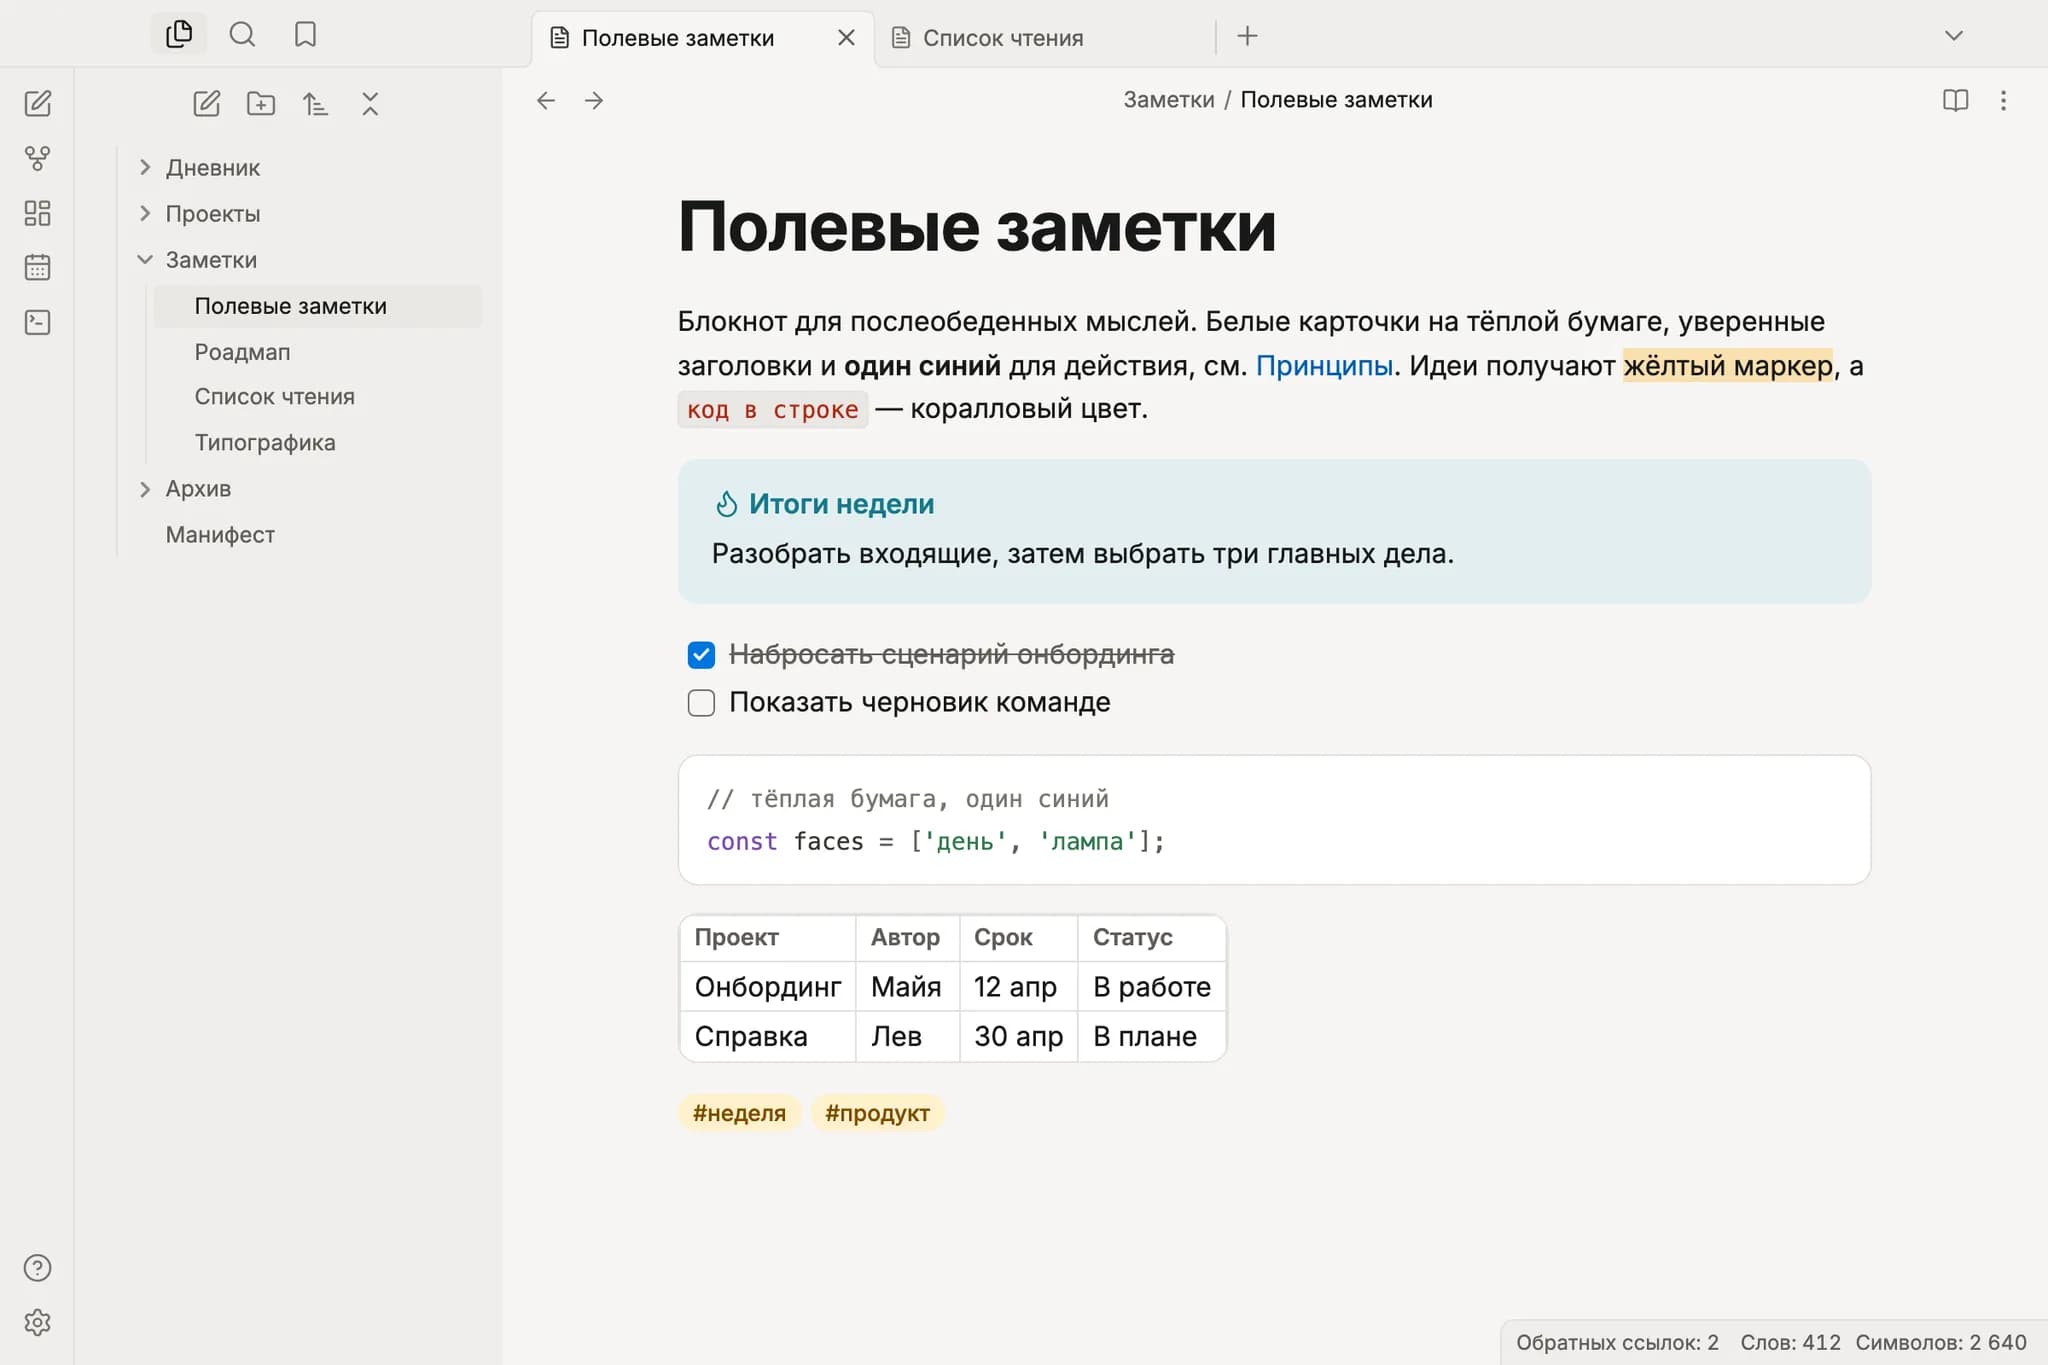The image size is (2048, 1365).
Task: Navigate back with left arrow
Action: pos(546,100)
